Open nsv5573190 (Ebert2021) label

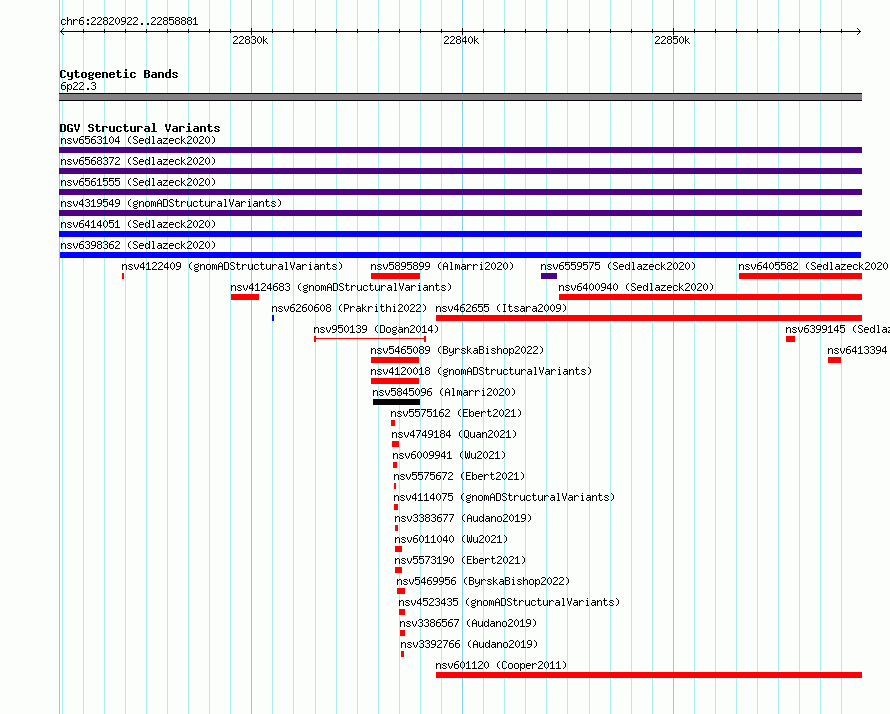460,560
